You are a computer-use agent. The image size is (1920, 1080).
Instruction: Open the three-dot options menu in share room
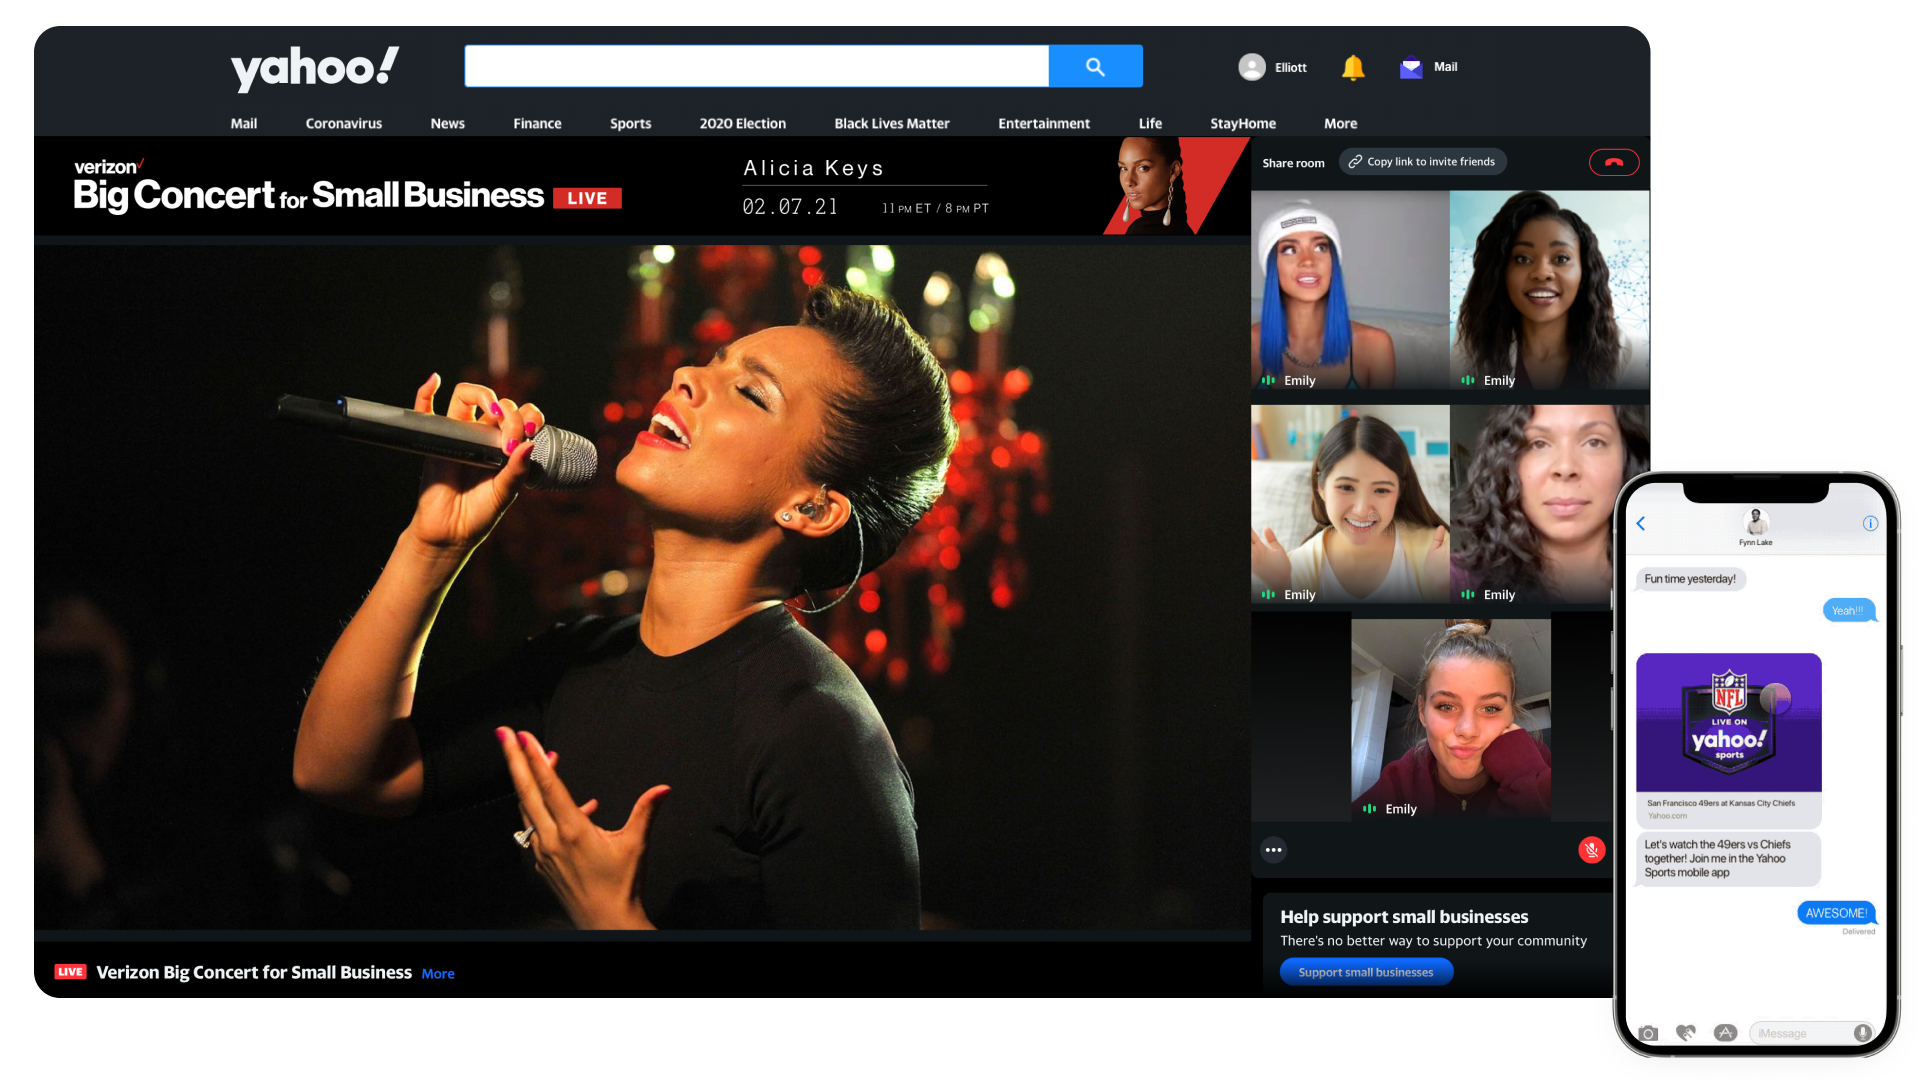1273,850
